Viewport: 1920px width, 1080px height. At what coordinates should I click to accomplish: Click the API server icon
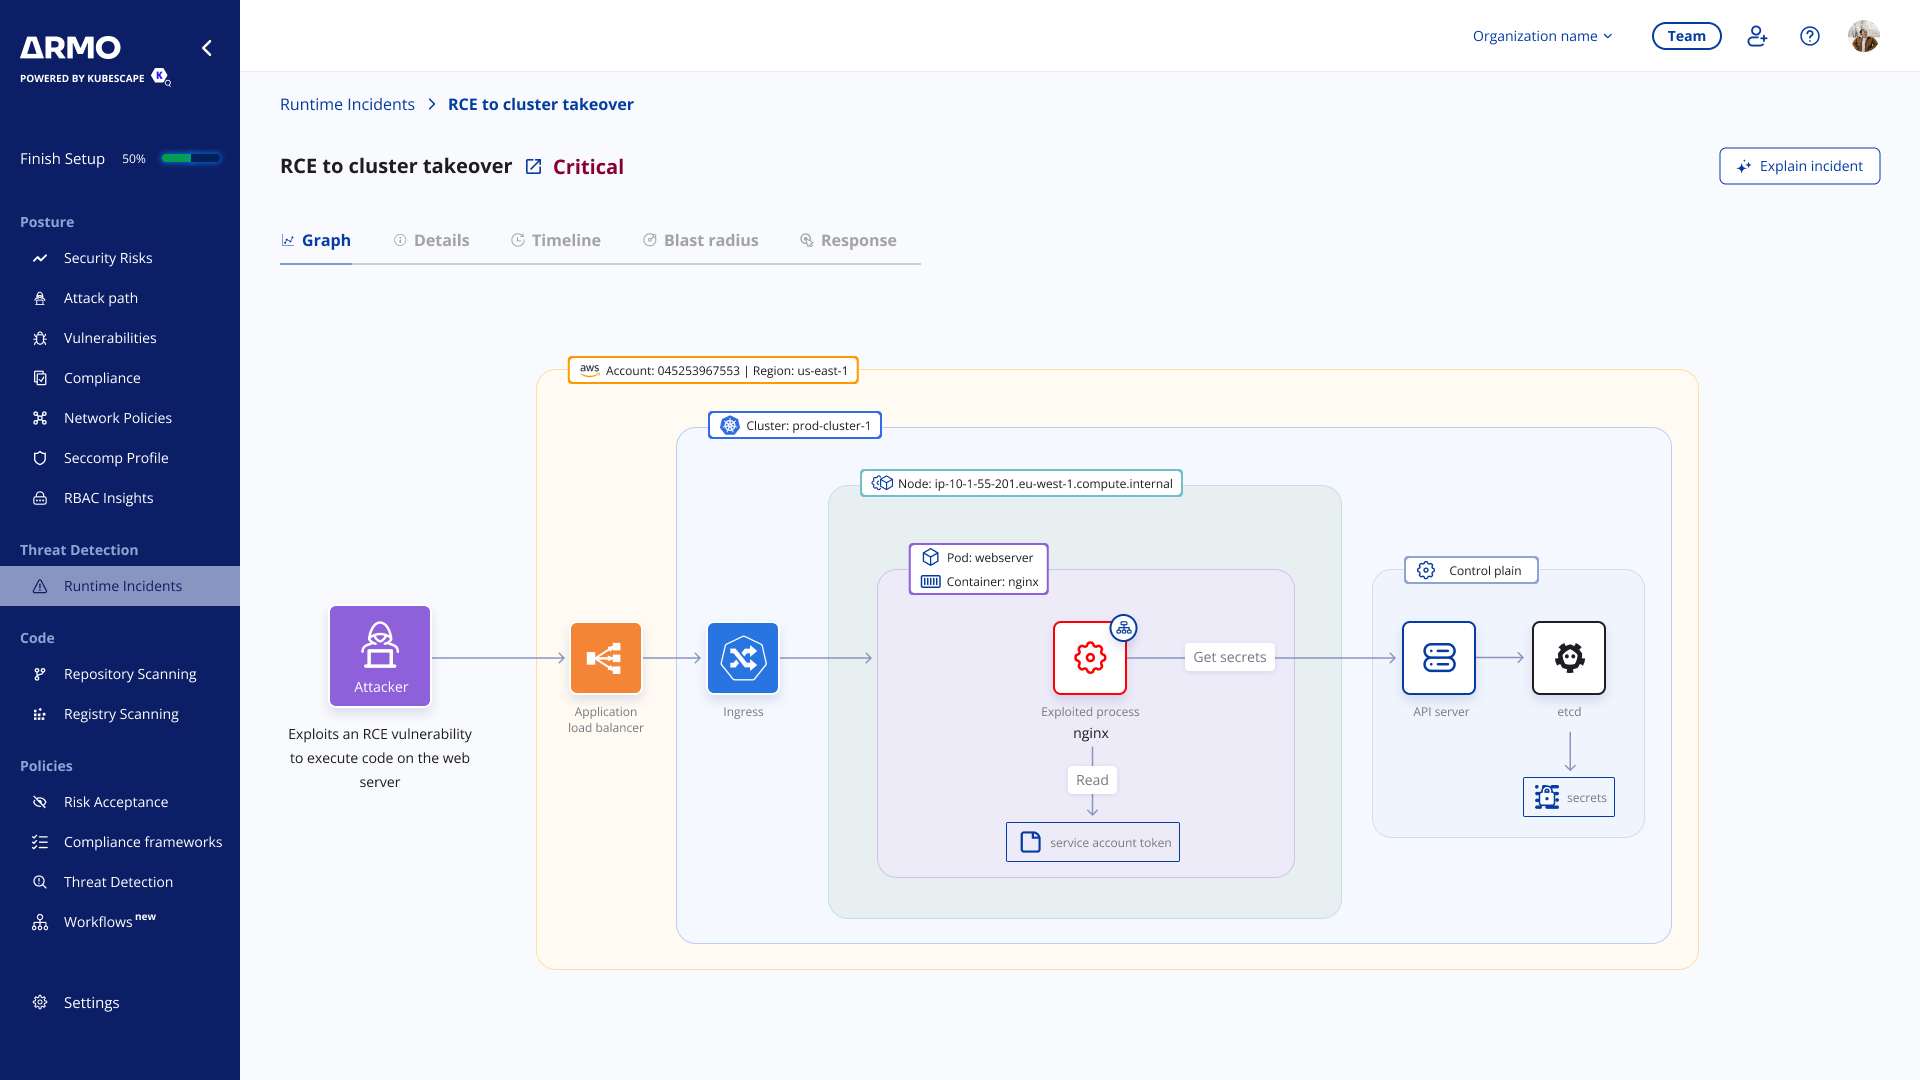[x=1439, y=658]
